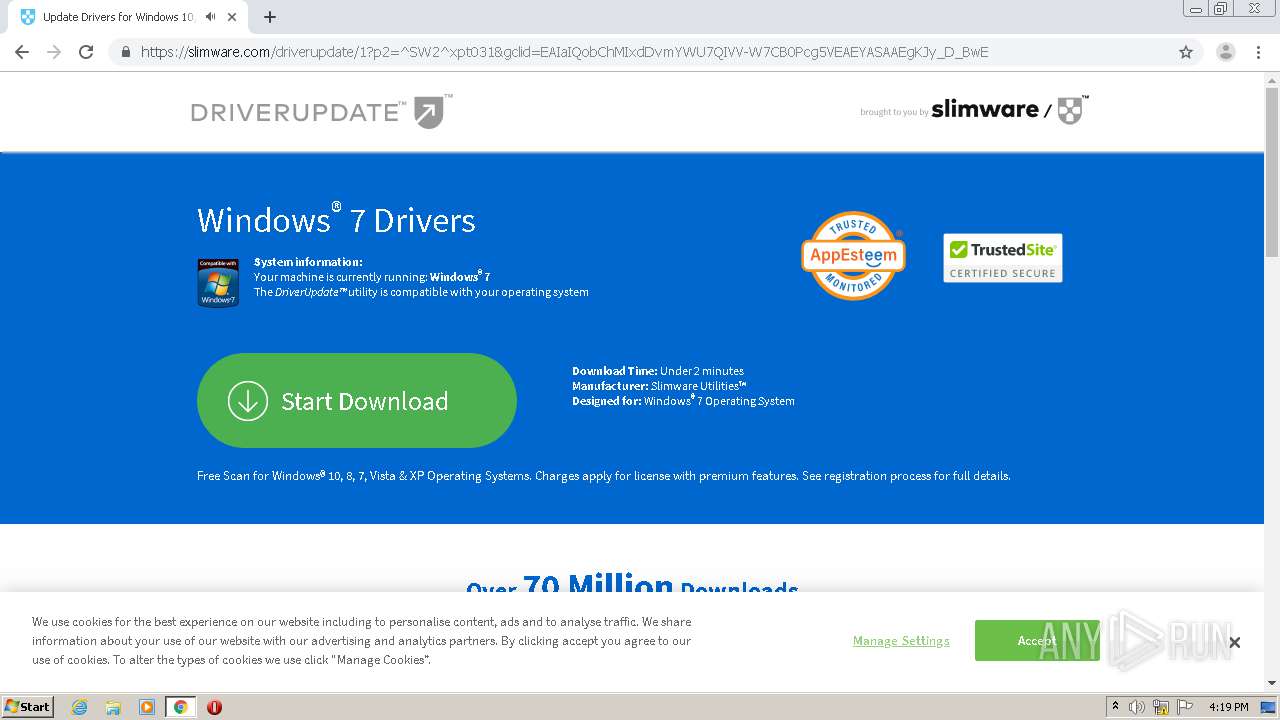This screenshot has width=1280, height=720.
Task: Click the Free Scan disclaimer text
Action: coord(604,476)
